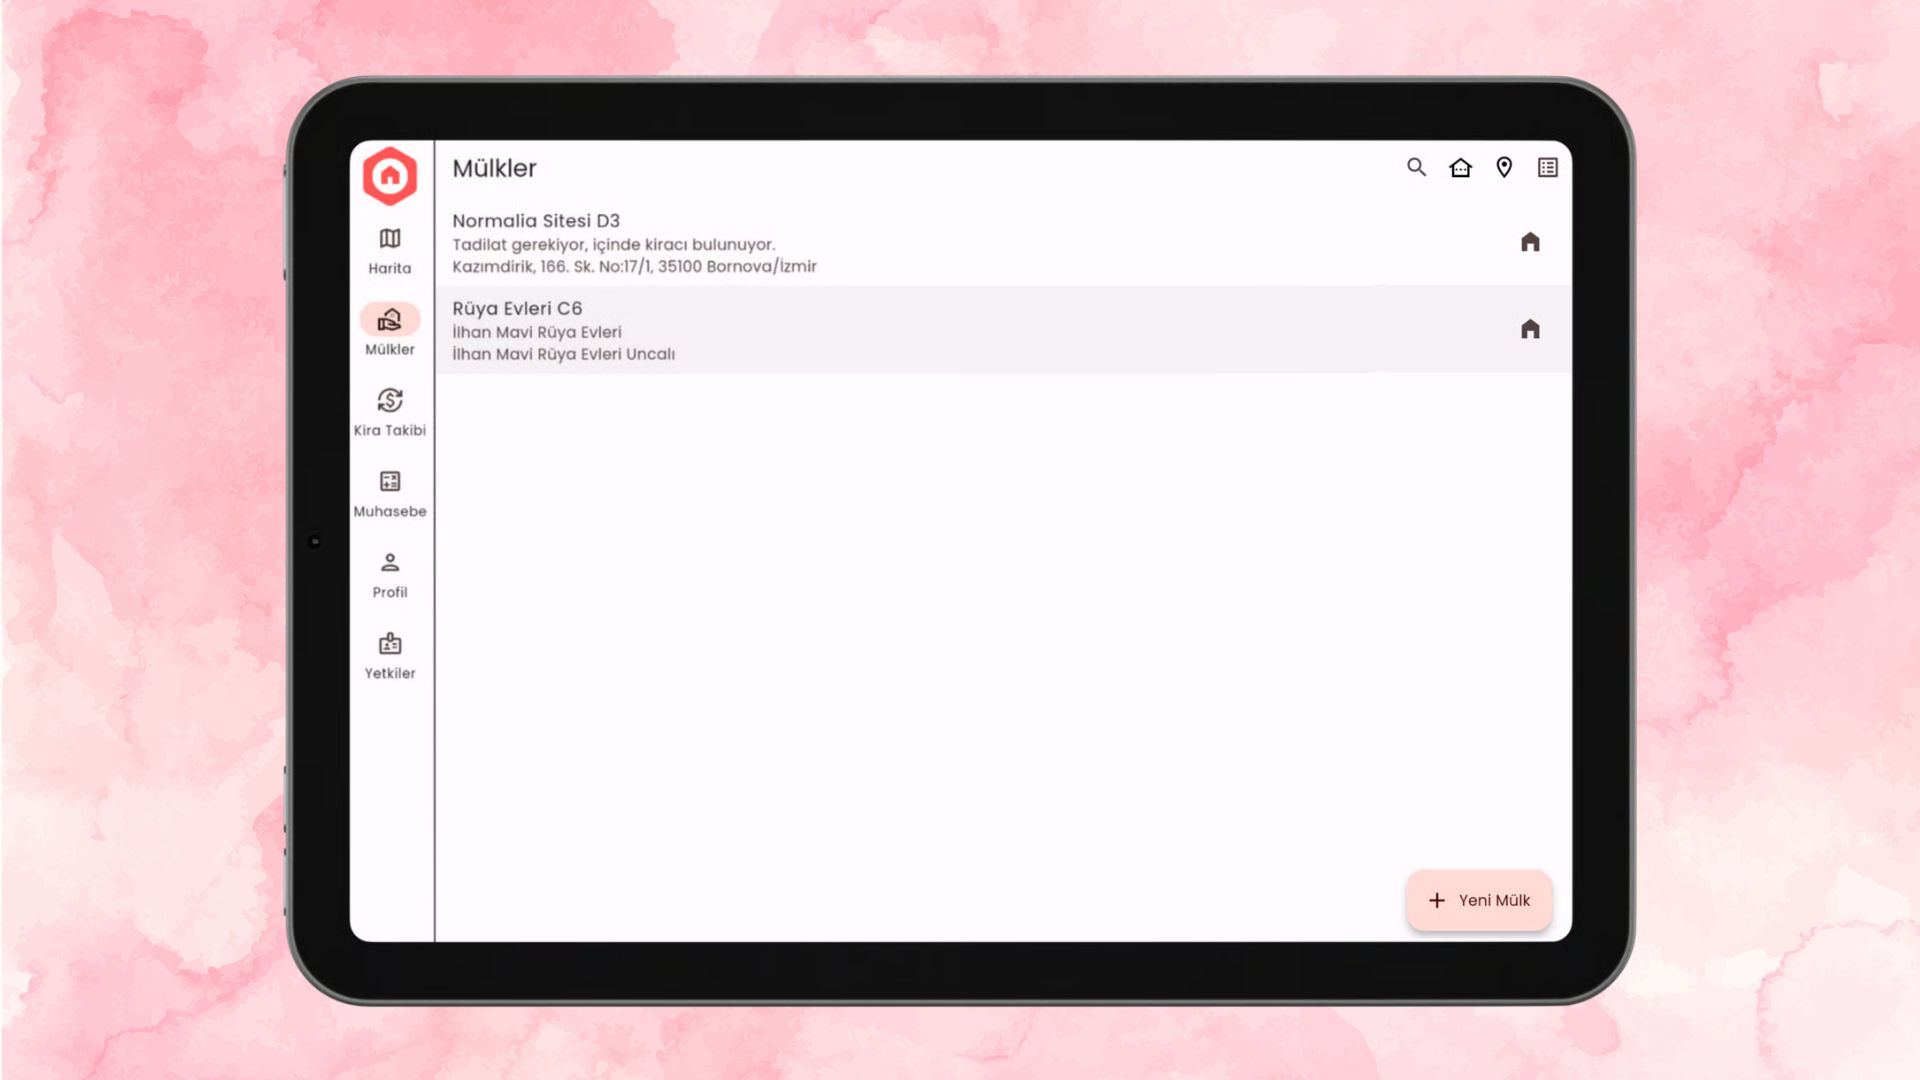
Task: Open the Rüya Evleri C6 property
Action: pos(1003,330)
